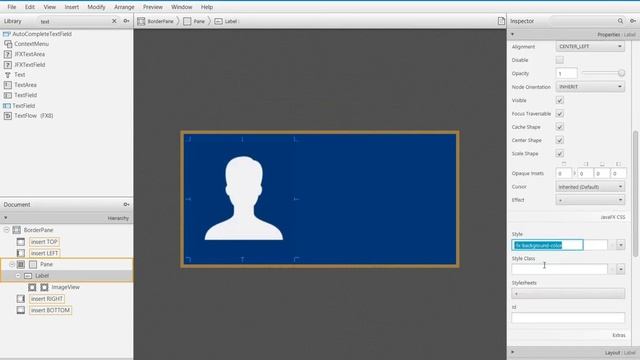Open the File menu
This screenshot has width=640, height=360.
click(x=12, y=7)
